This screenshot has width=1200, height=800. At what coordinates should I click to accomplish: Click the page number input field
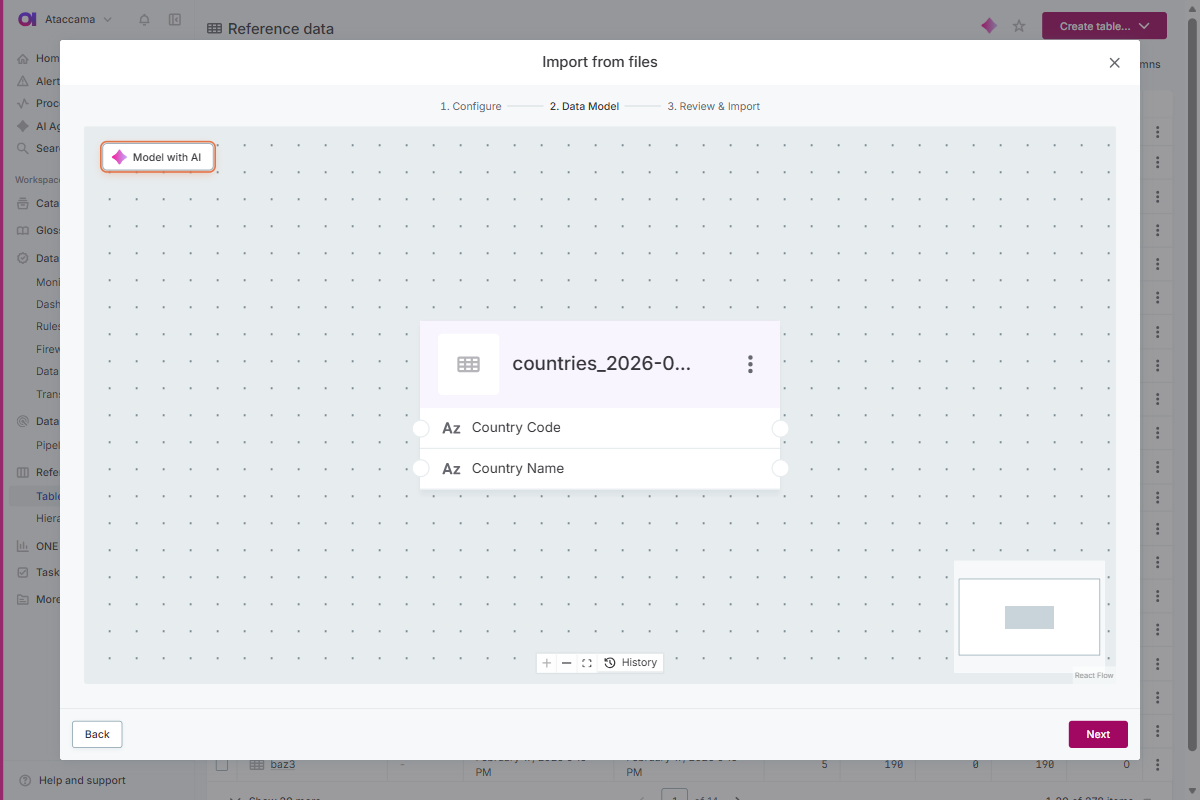click(675, 794)
